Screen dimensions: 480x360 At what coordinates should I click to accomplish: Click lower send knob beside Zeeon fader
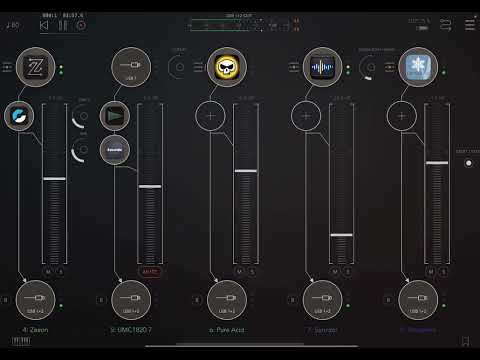[81, 150]
